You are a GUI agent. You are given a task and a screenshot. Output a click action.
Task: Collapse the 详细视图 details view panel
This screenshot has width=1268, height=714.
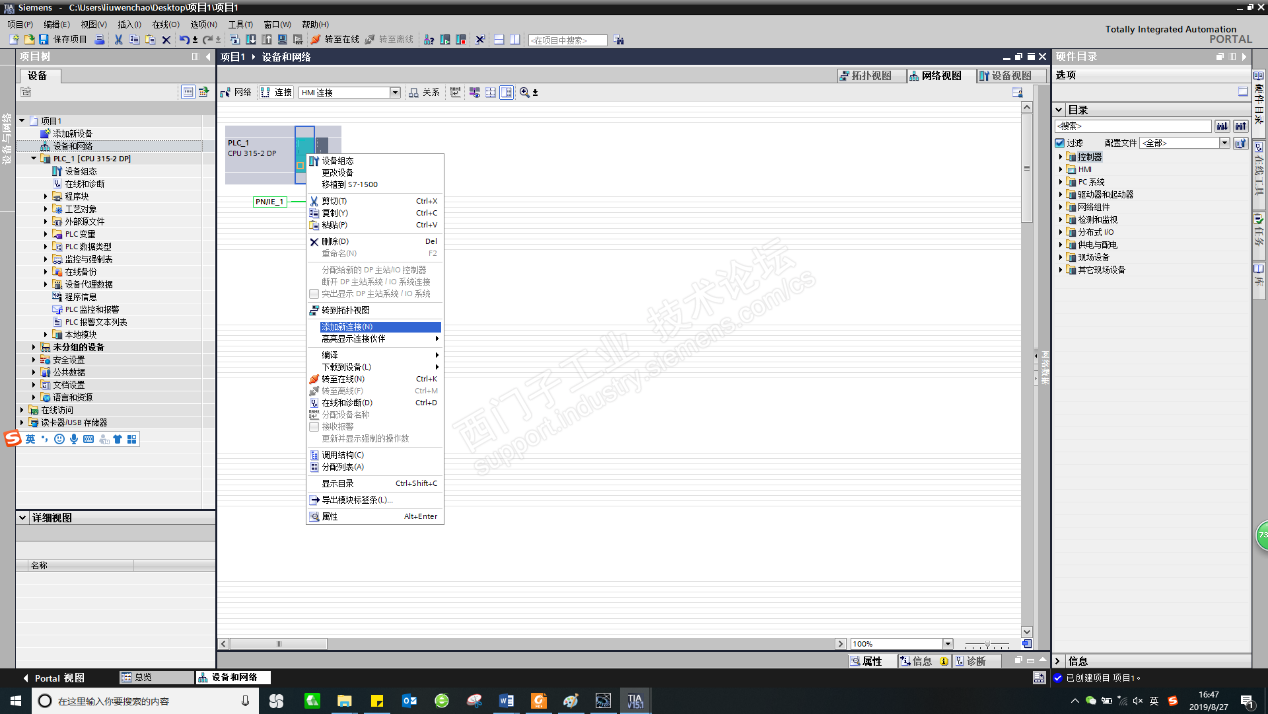[23, 518]
